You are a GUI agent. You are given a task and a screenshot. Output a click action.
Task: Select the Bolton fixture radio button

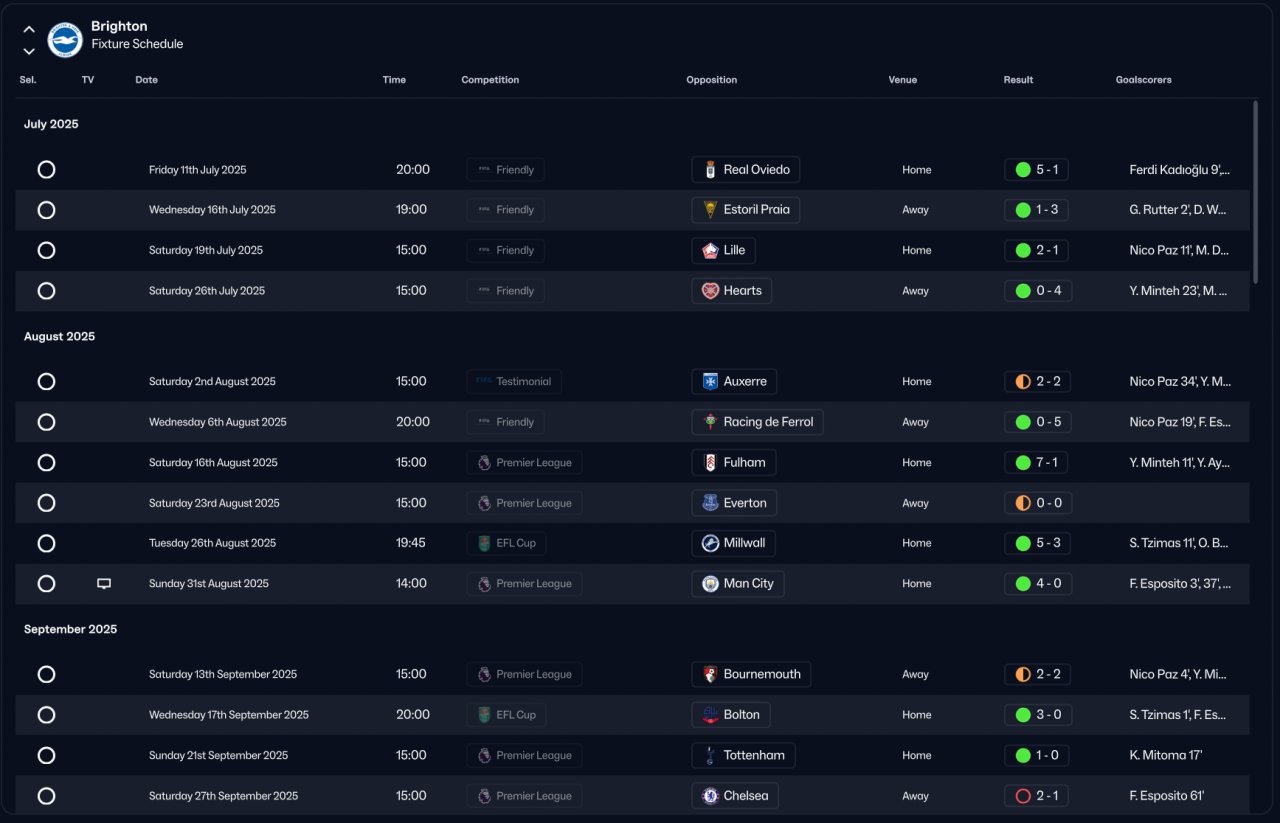point(46,715)
